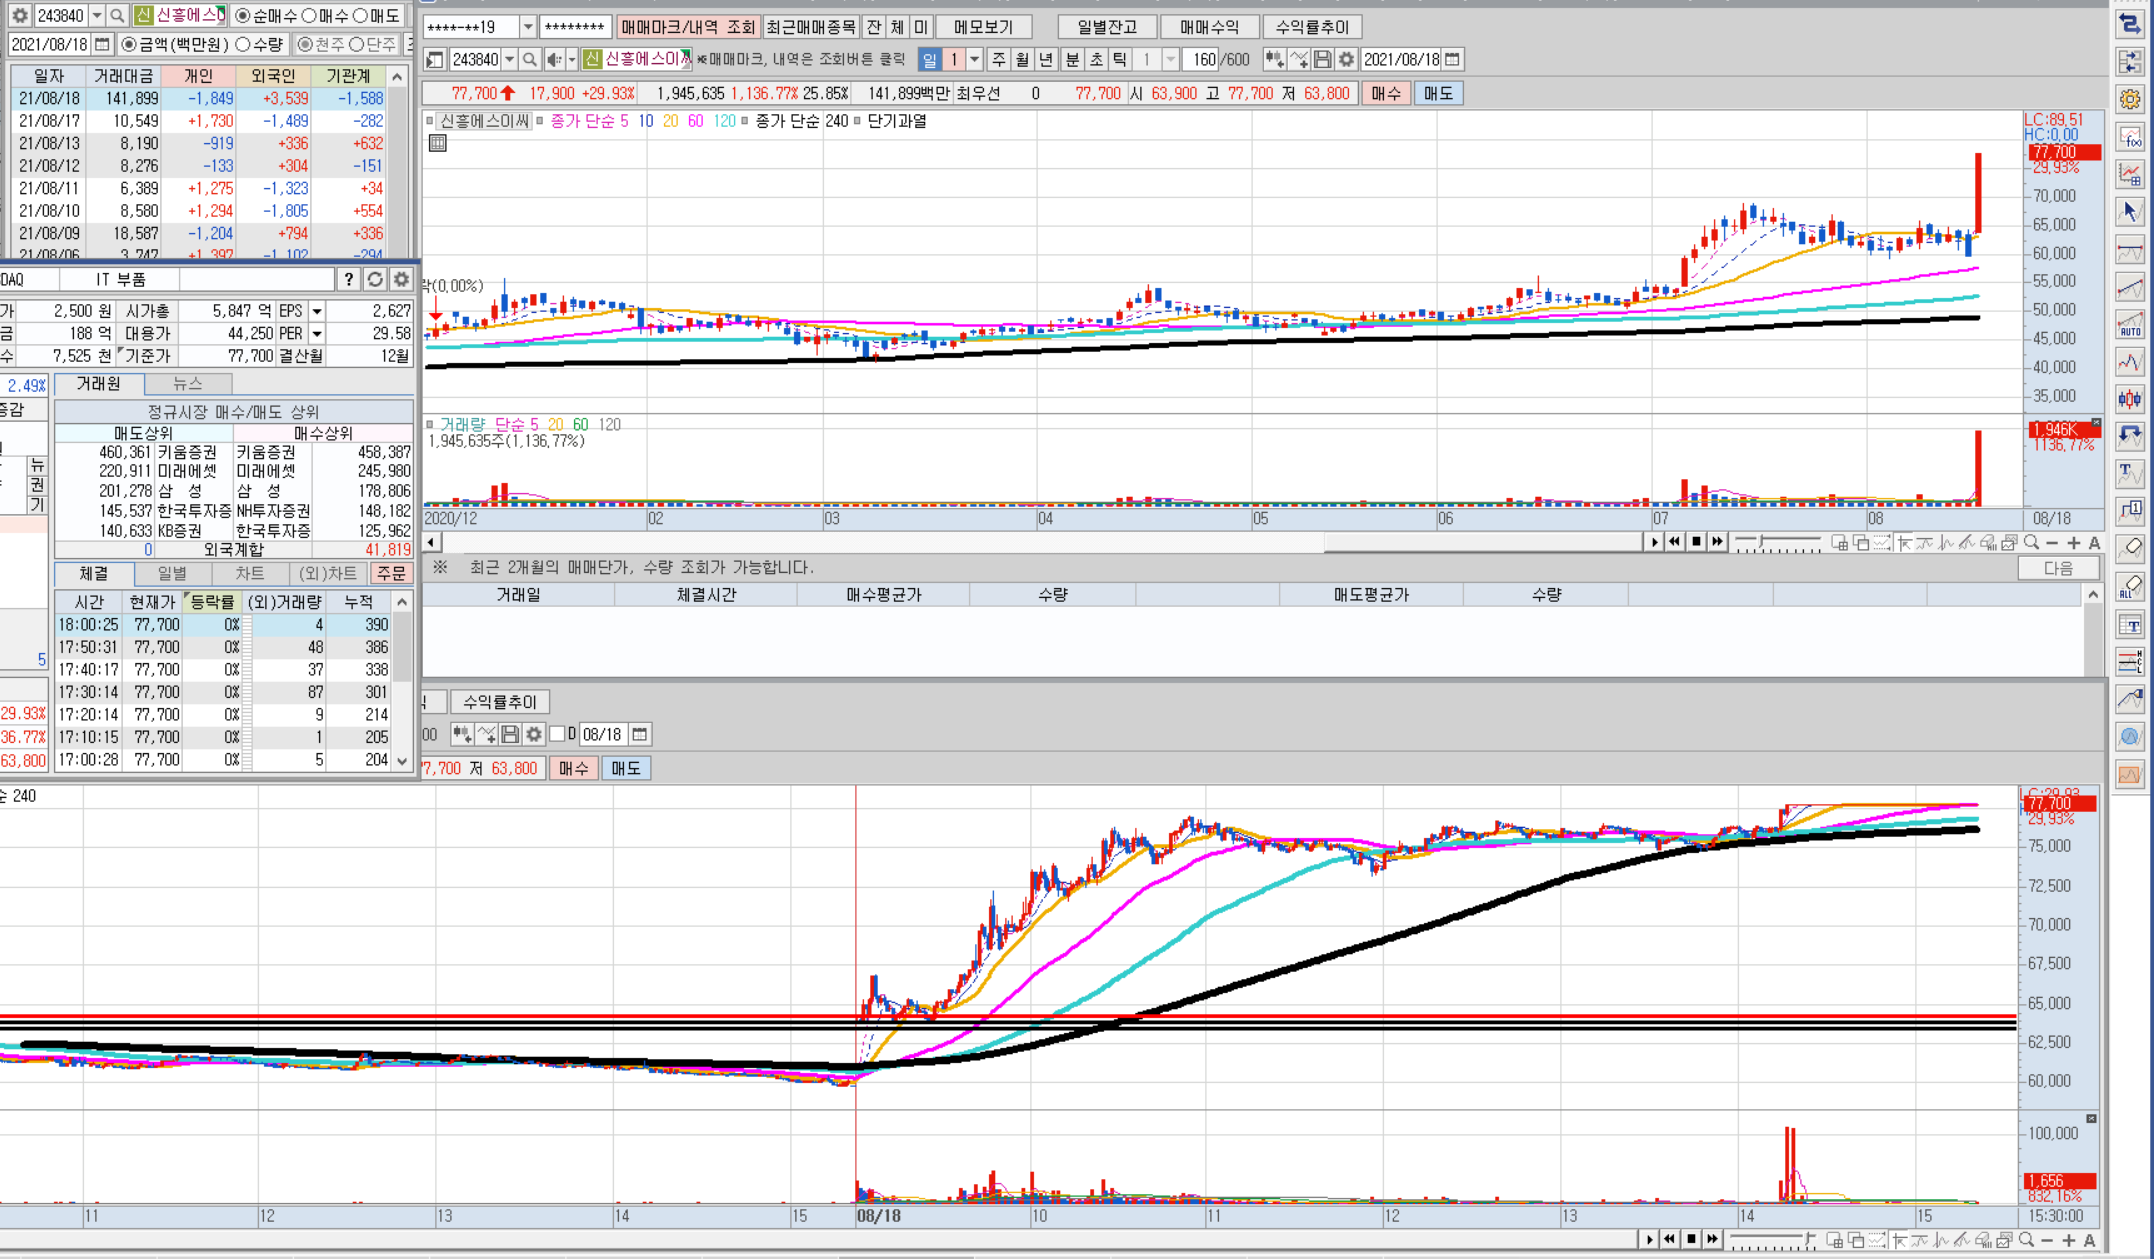Click the speaker sound icon in chart toolbar
2154x1259 pixels.
click(x=554, y=60)
